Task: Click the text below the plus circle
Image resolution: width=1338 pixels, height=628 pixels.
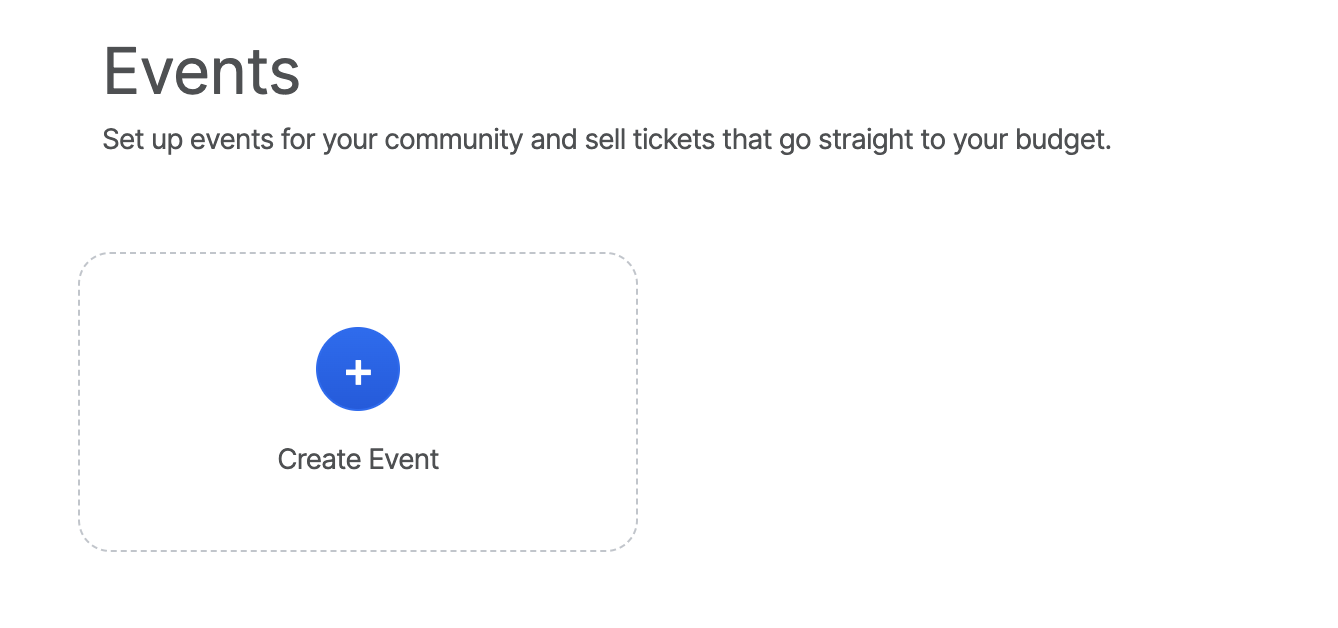Action: pyautogui.click(x=358, y=459)
